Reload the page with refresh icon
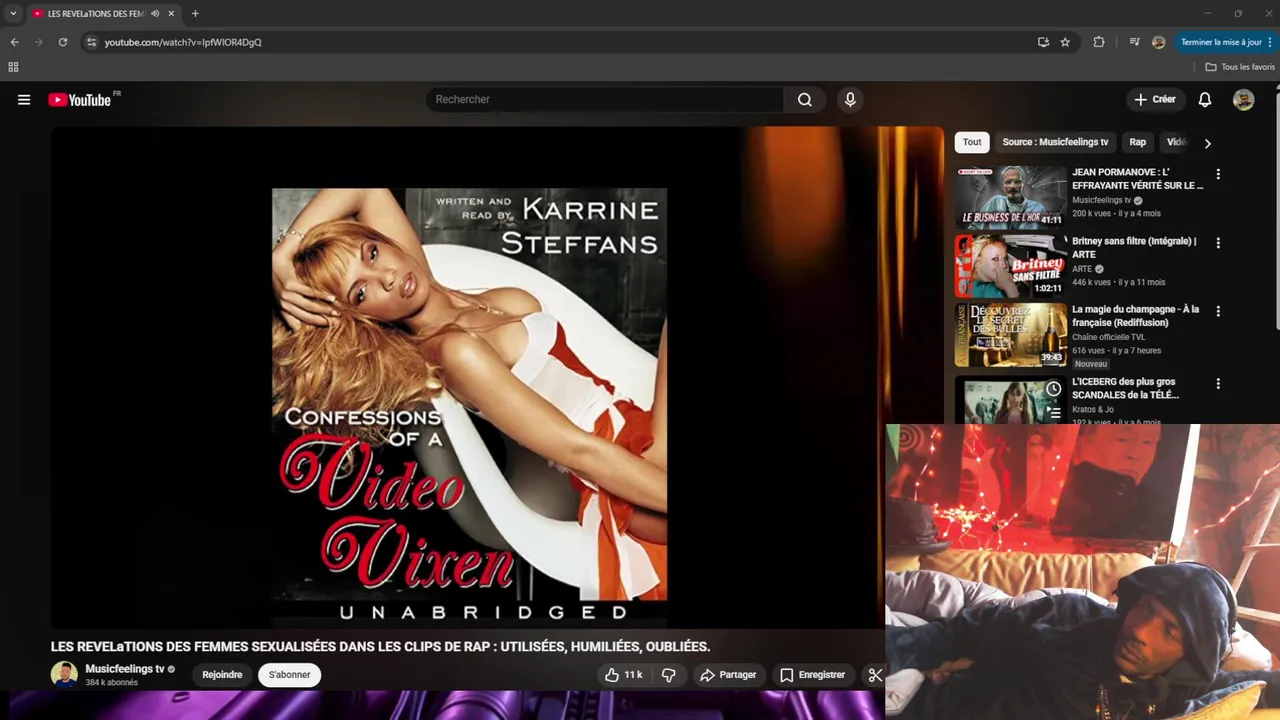 point(62,42)
